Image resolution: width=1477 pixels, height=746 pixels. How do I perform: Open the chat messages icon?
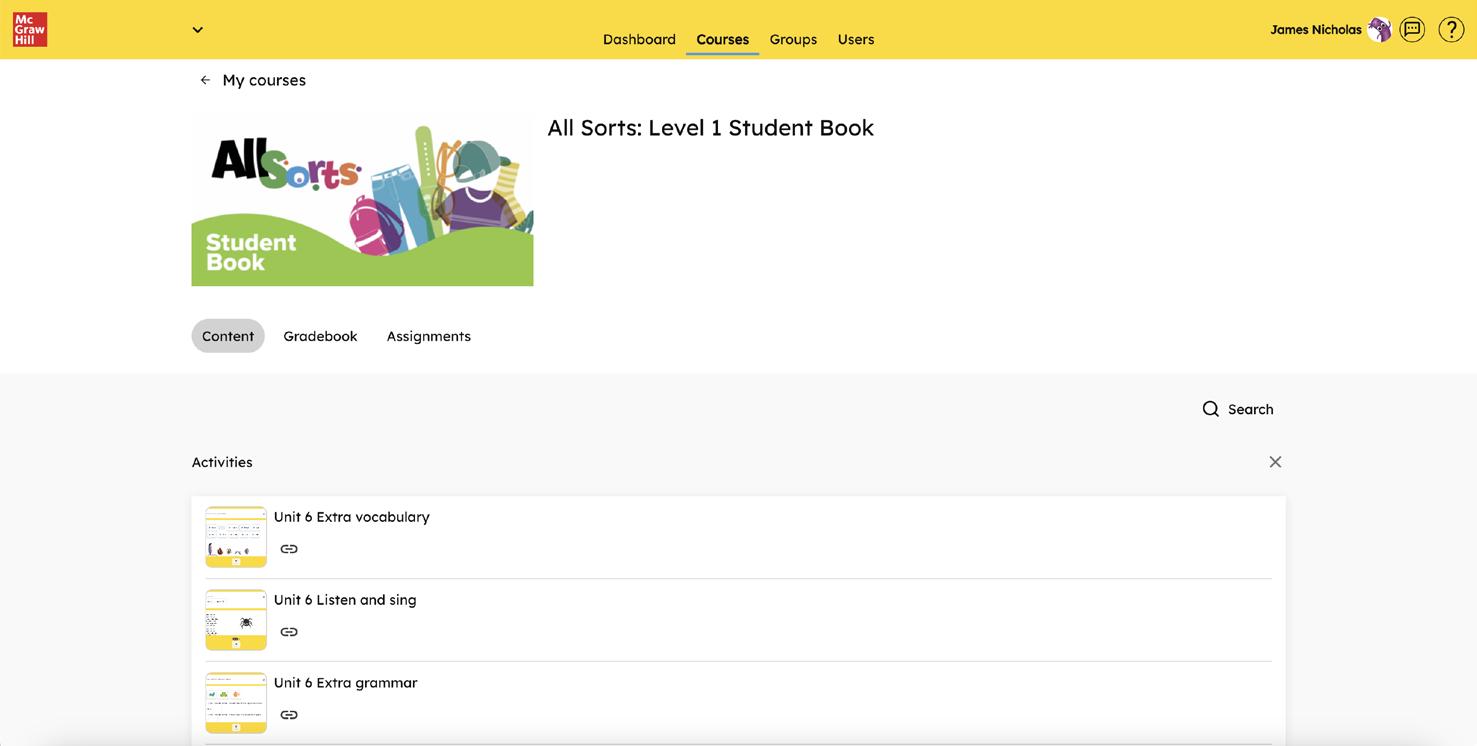1412,30
